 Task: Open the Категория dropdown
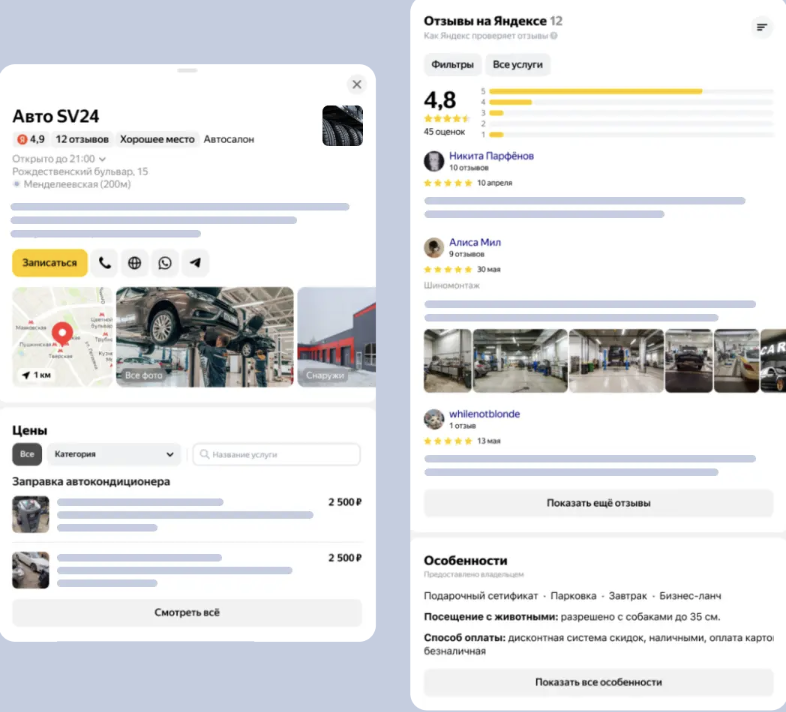click(114, 454)
